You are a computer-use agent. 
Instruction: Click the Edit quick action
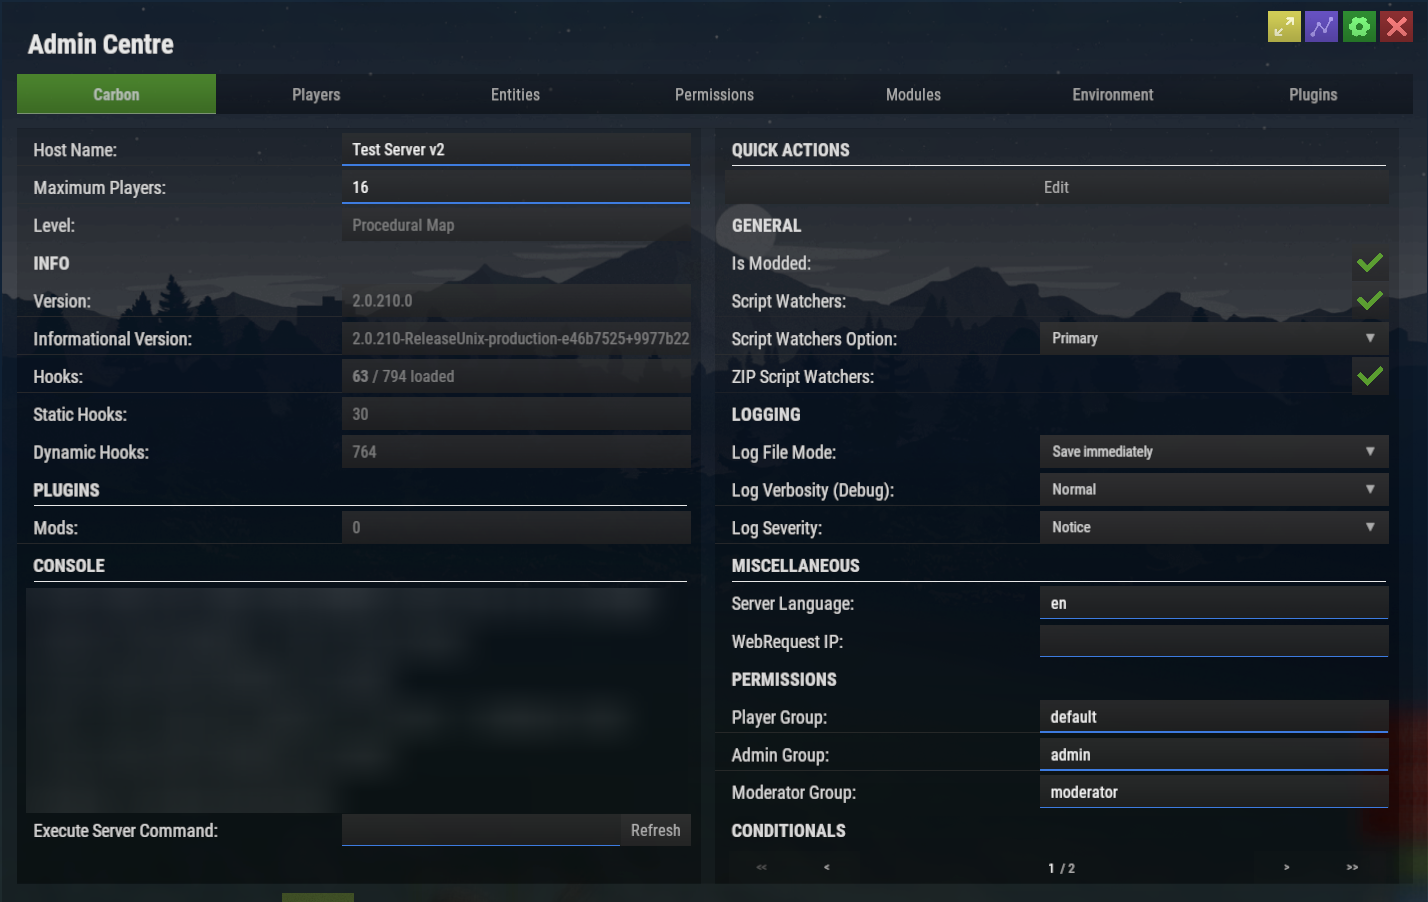pos(1056,187)
